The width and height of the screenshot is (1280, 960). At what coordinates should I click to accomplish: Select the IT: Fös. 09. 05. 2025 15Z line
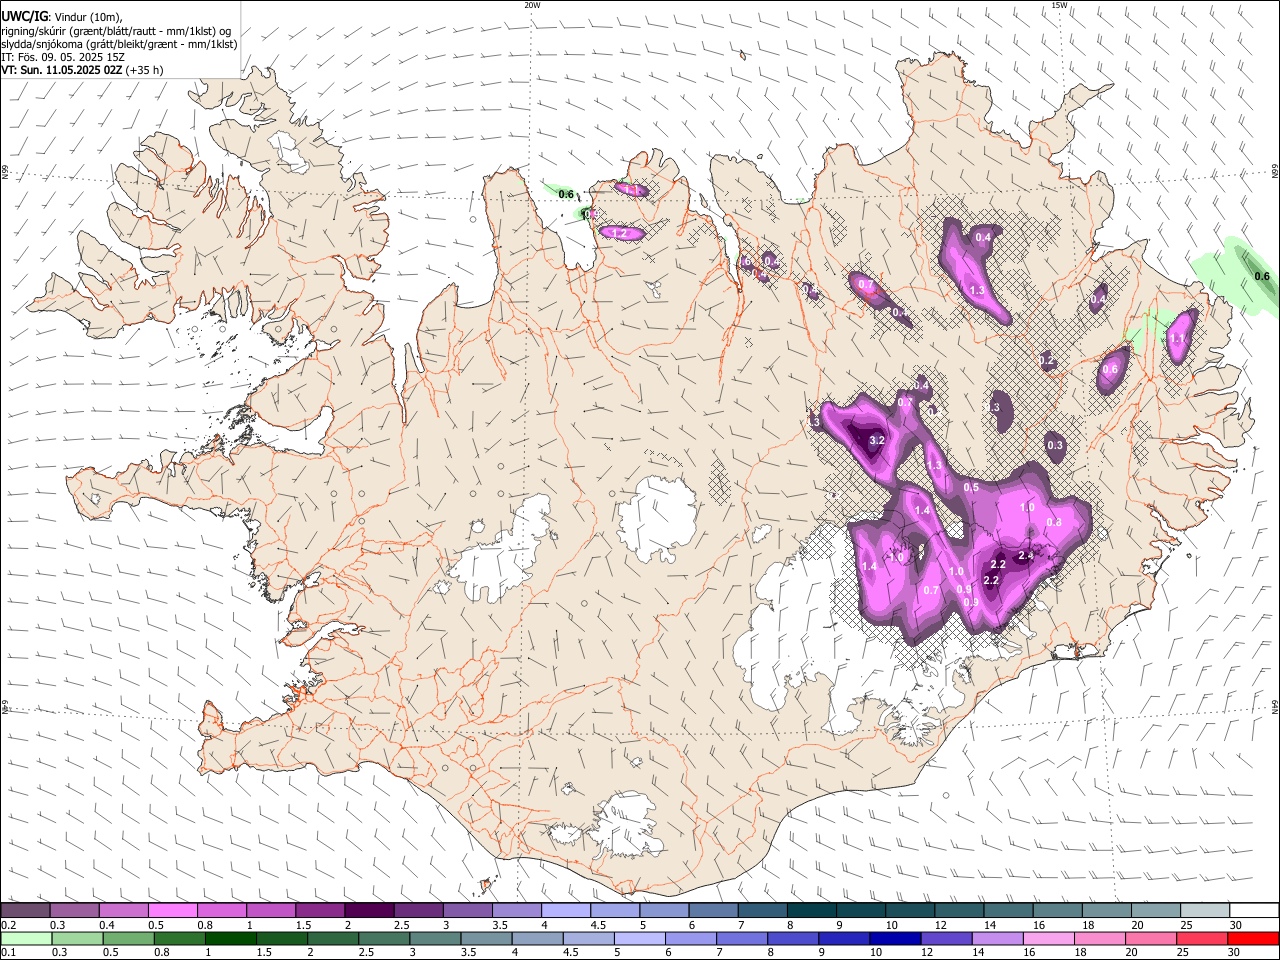tap(63, 57)
